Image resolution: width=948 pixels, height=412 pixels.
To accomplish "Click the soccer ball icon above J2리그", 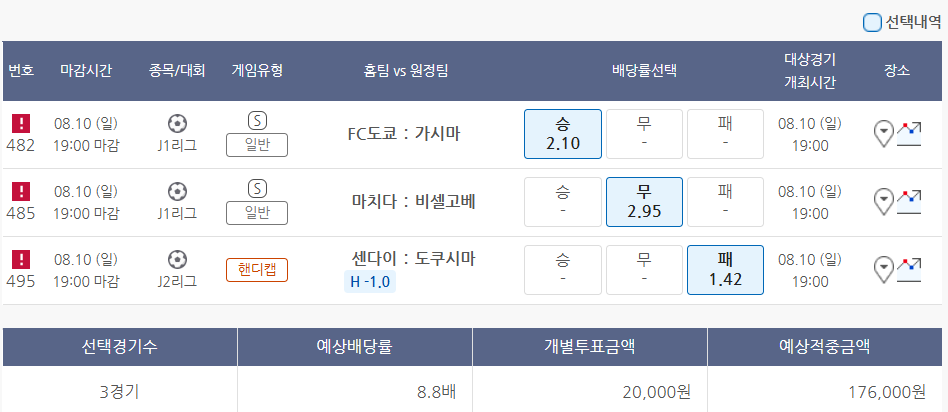I will point(177,259).
